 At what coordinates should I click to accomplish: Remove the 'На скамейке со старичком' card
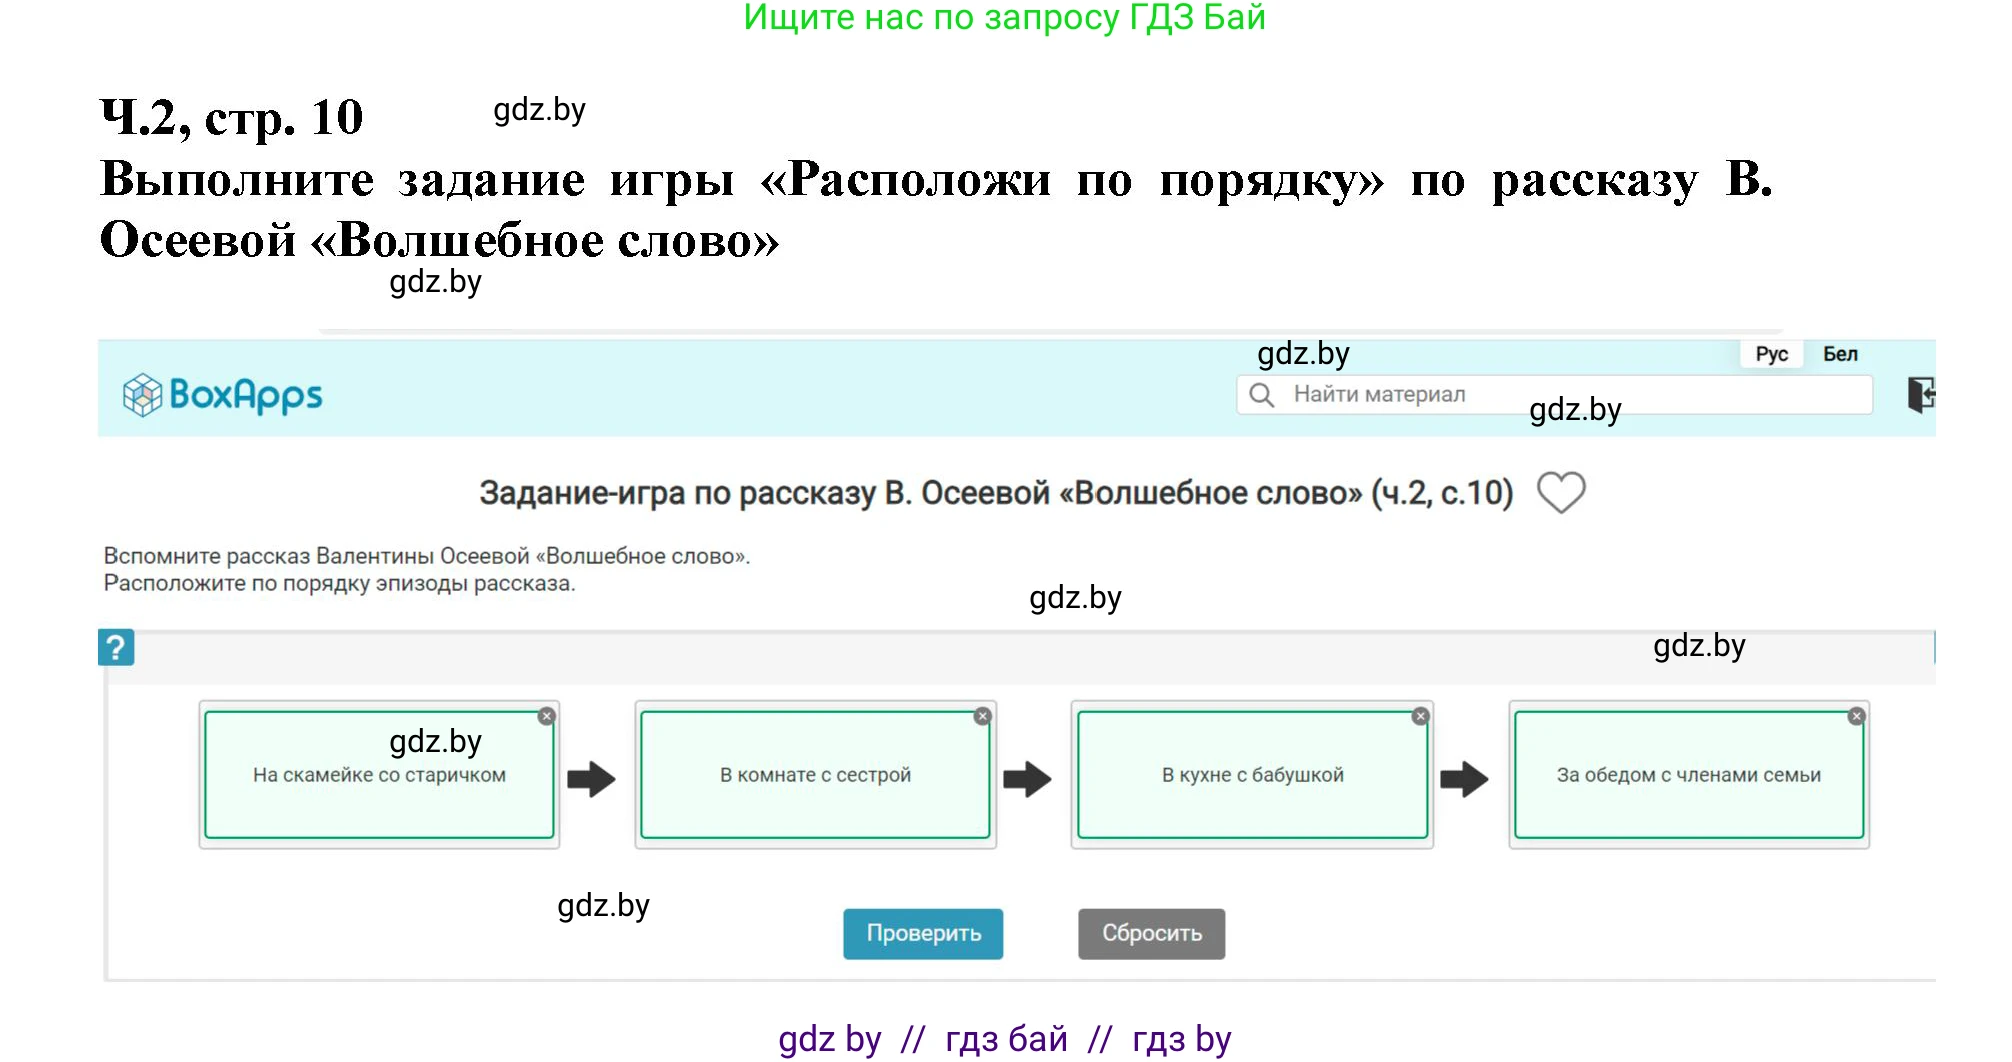click(x=545, y=715)
